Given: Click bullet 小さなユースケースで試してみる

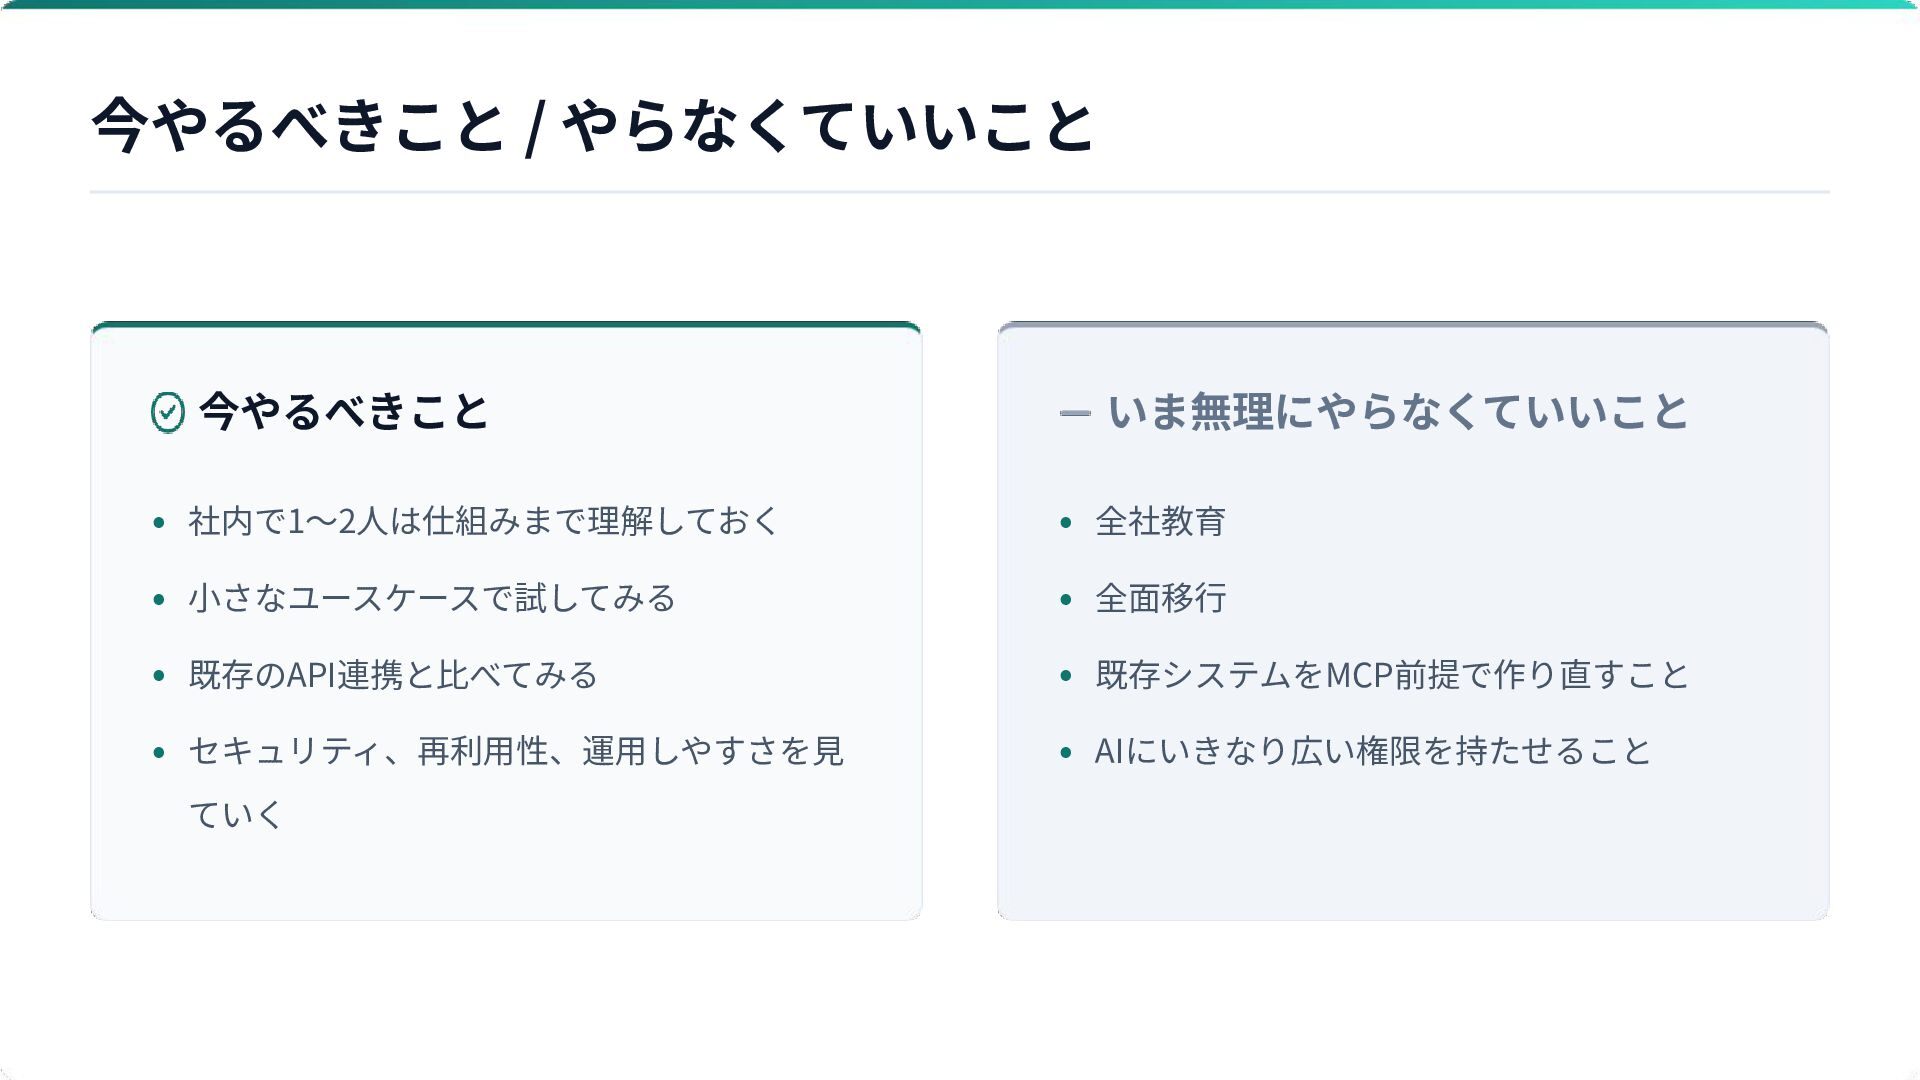Looking at the screenshot, I should (x=431, y=598).
